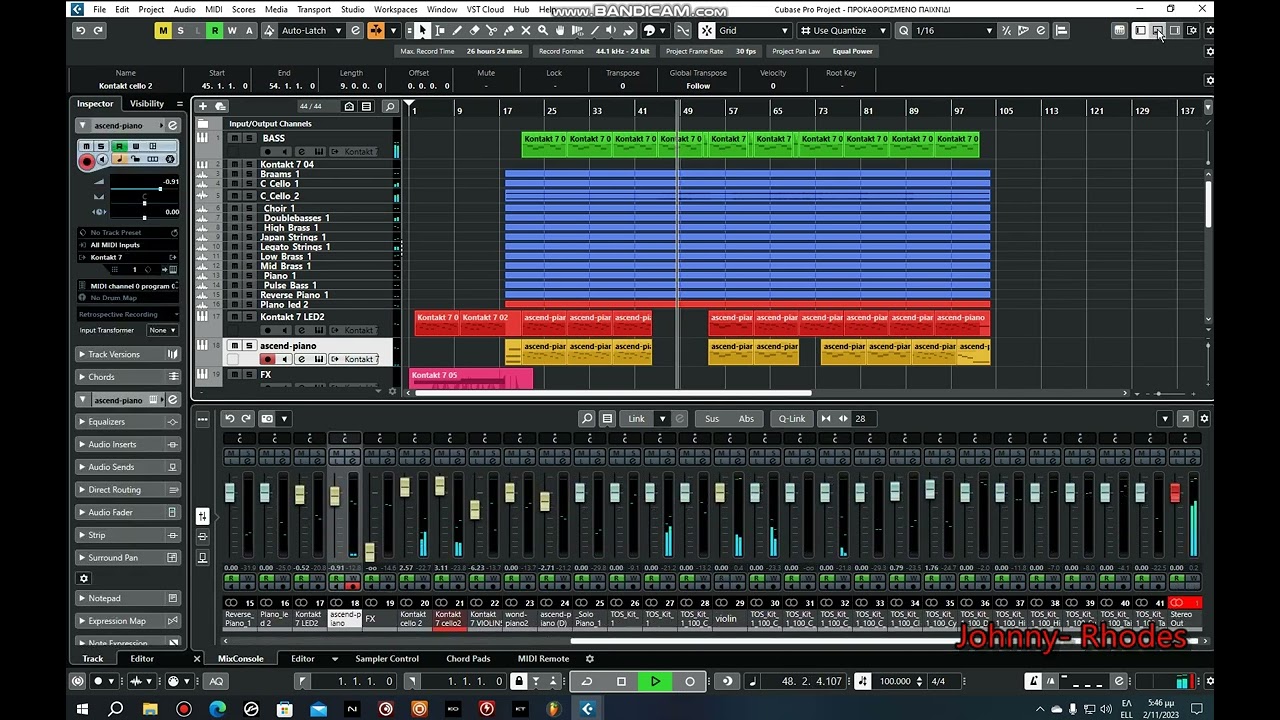The height and width of the screenshot is (720, 1280).
Task: Toggle the Snap on/off button
Action: point(707,31)
